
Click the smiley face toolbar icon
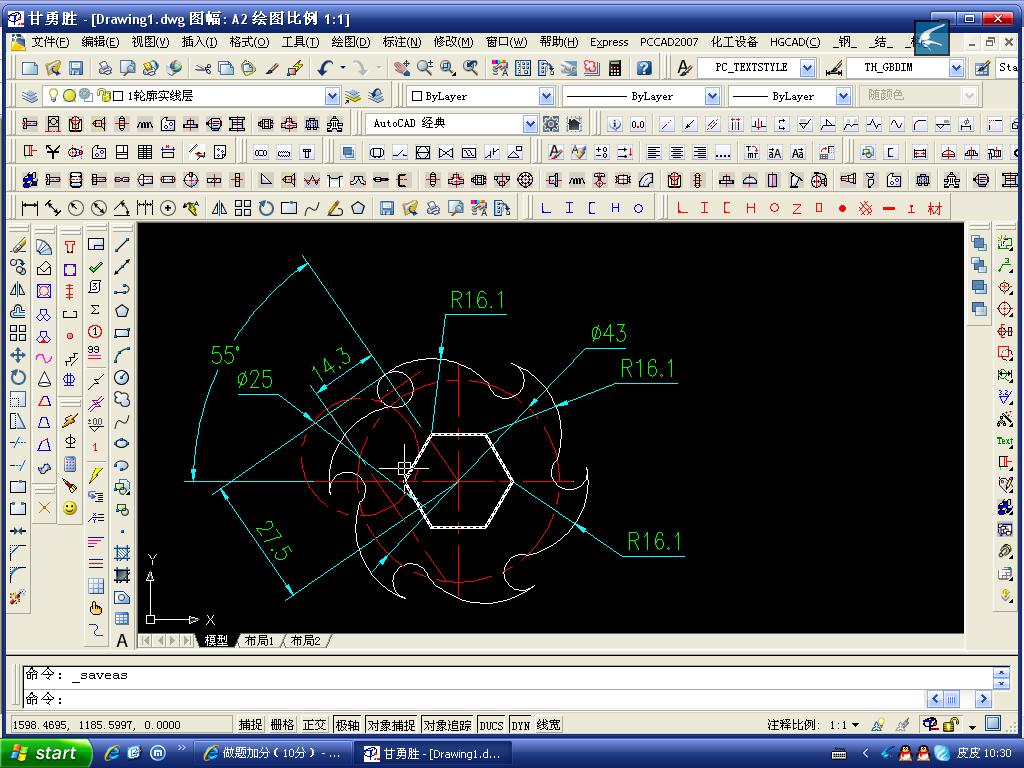70,508
